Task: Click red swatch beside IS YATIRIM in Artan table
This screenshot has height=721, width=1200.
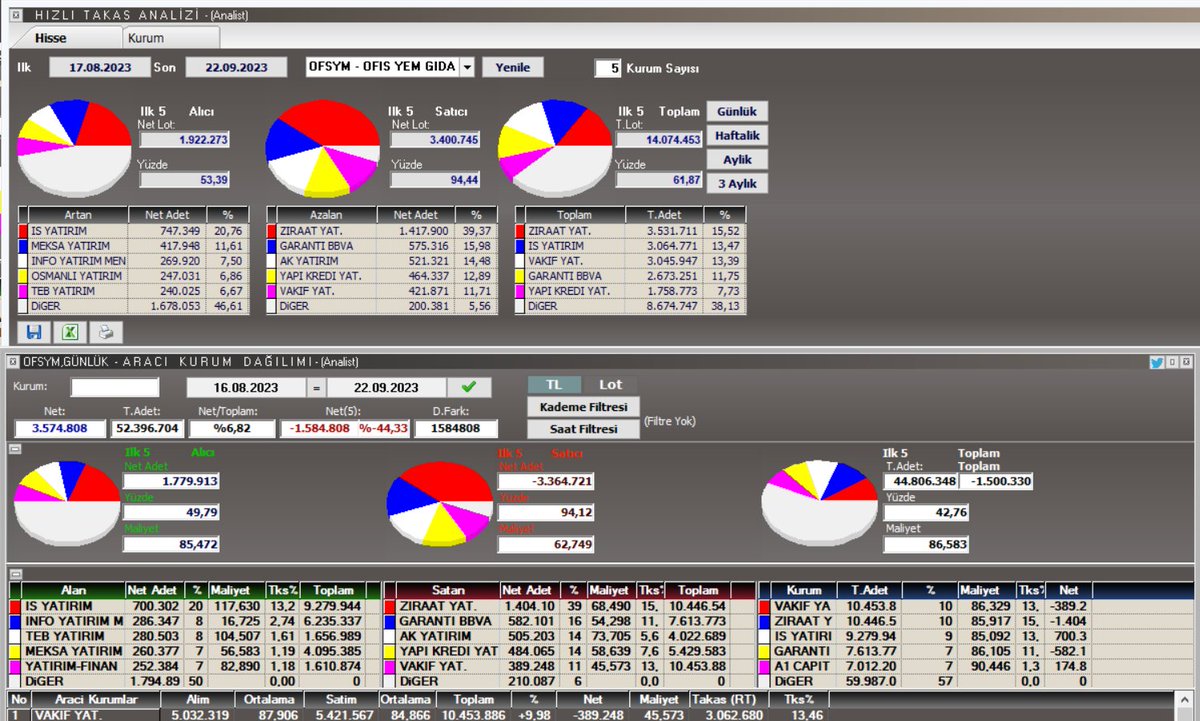Action: click(x=24, y=230)
